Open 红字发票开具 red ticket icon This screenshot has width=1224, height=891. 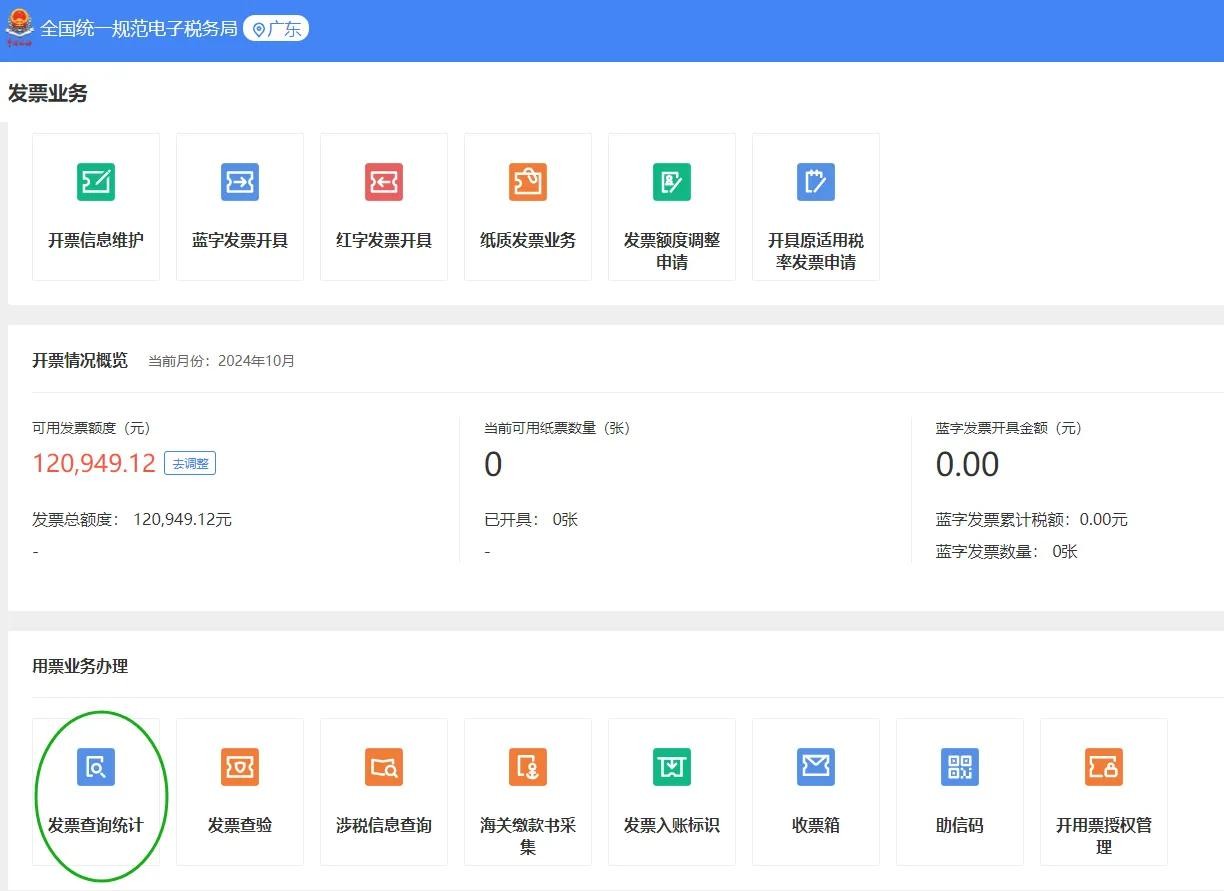tap(384, 182)
